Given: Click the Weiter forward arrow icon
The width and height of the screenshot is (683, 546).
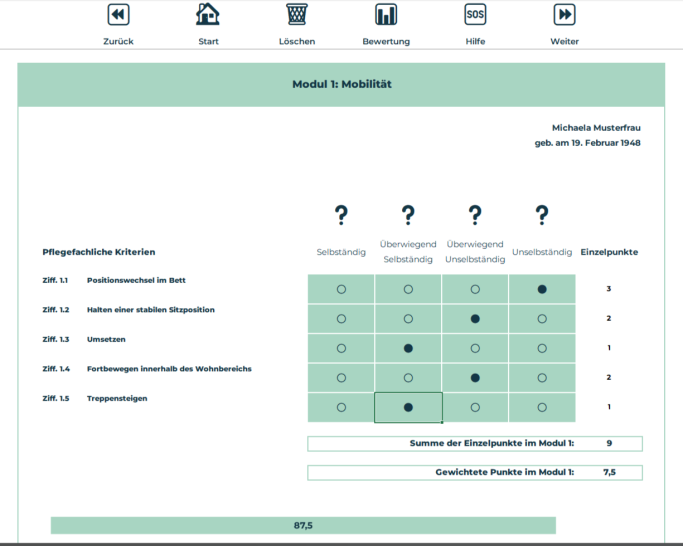Looking at the screenshot, I should coord(564,15).
